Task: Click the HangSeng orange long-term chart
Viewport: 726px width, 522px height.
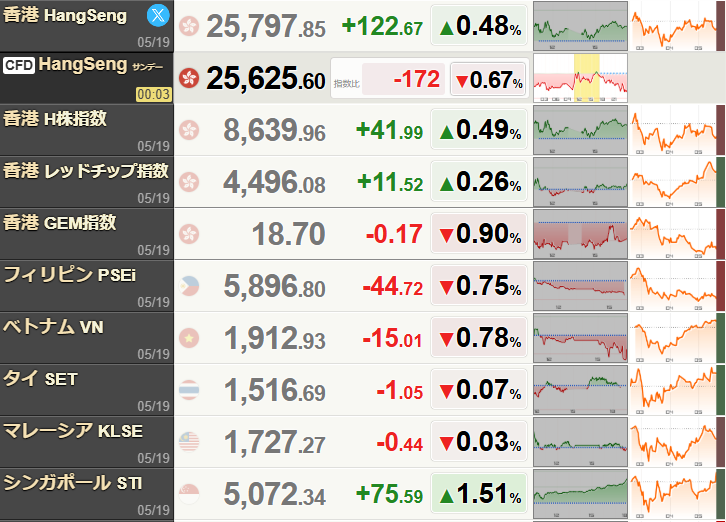Action: 674,26
